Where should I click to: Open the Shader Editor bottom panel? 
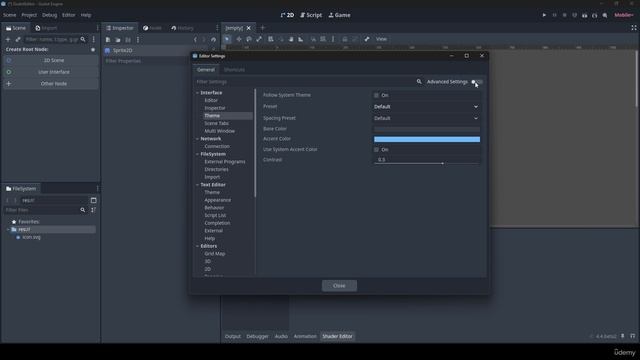pyautogui.click(x=337, y=336)
